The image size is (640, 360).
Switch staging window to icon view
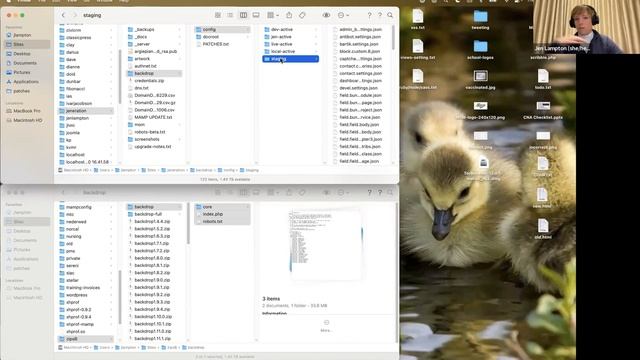click(218, 15)
